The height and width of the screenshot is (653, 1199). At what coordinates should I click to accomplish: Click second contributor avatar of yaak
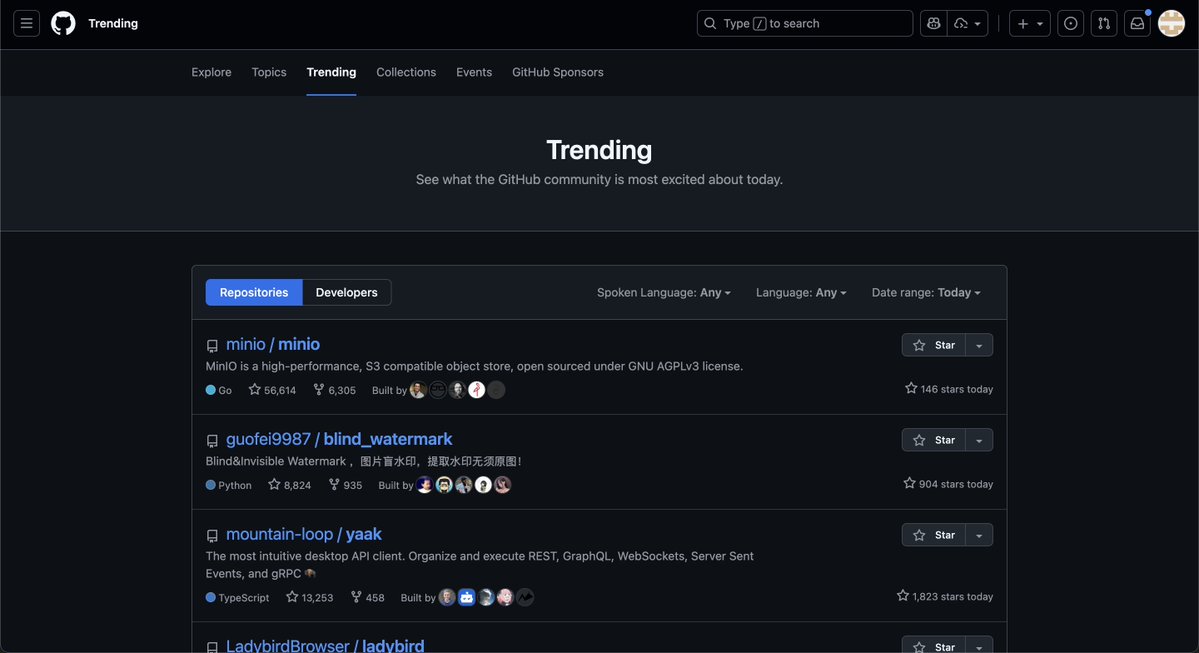[x=466, y=597]
